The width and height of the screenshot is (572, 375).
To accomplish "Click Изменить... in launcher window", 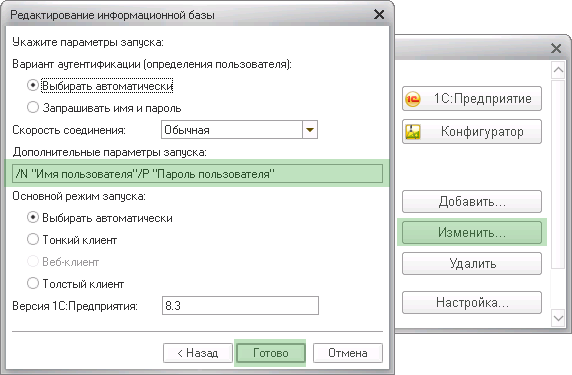I will (x=472, y=232).
